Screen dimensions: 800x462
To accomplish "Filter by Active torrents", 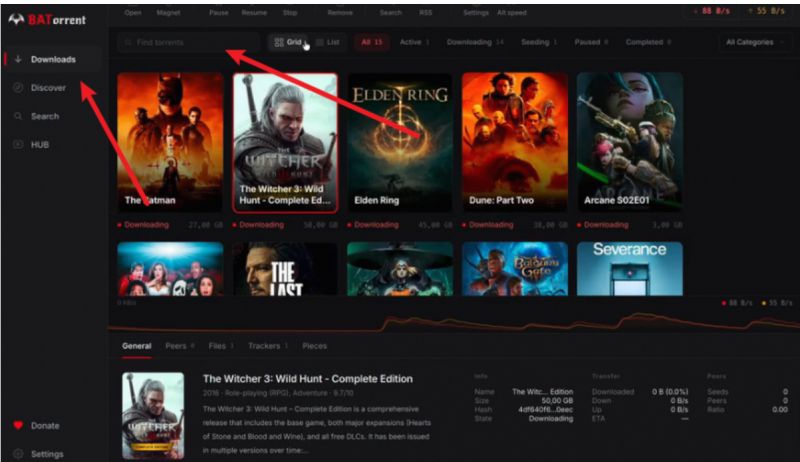I will [414, 42].
